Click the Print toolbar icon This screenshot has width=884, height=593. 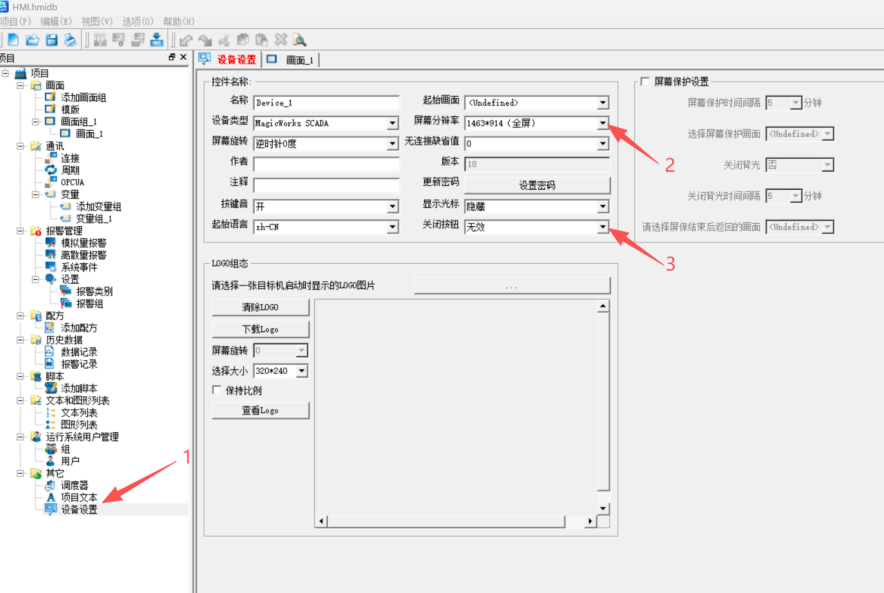[x=70, y=39]
